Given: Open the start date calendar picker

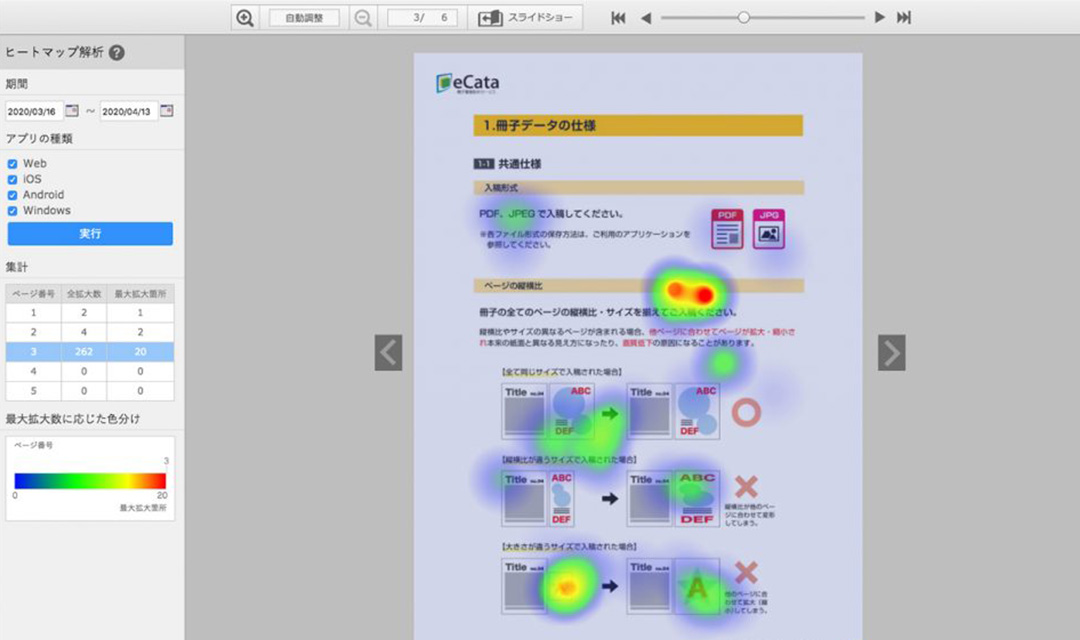Looking at the screenshot, I should (72, 110).
